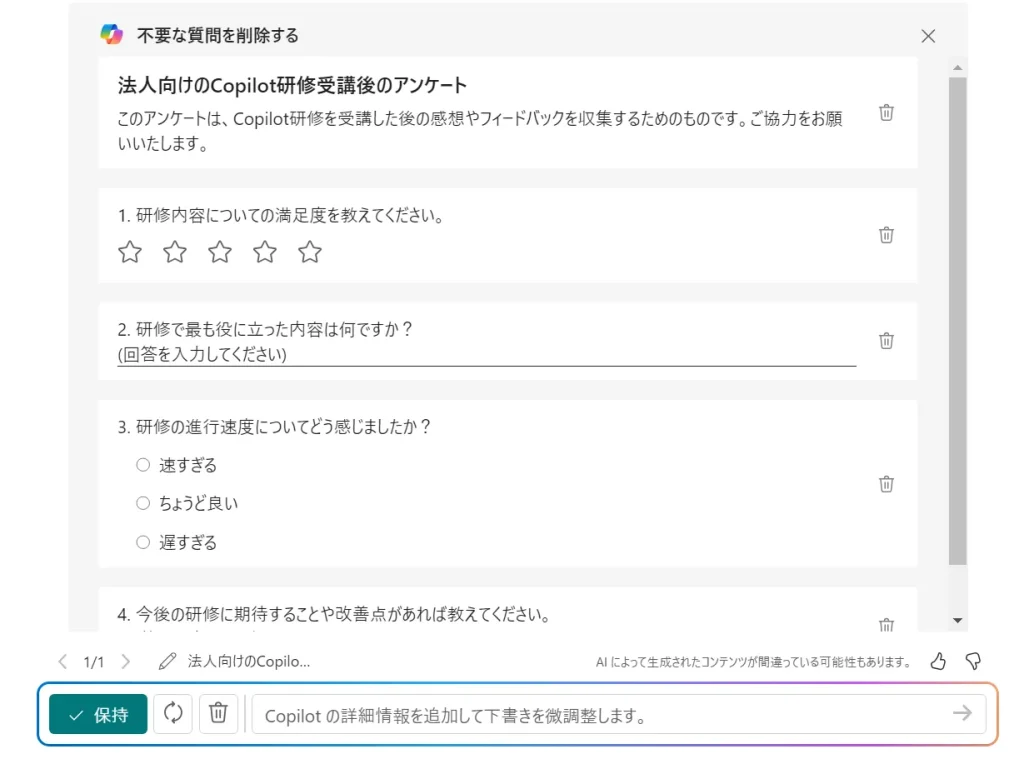Select the ちょうど良い radio option

[143, 503]
